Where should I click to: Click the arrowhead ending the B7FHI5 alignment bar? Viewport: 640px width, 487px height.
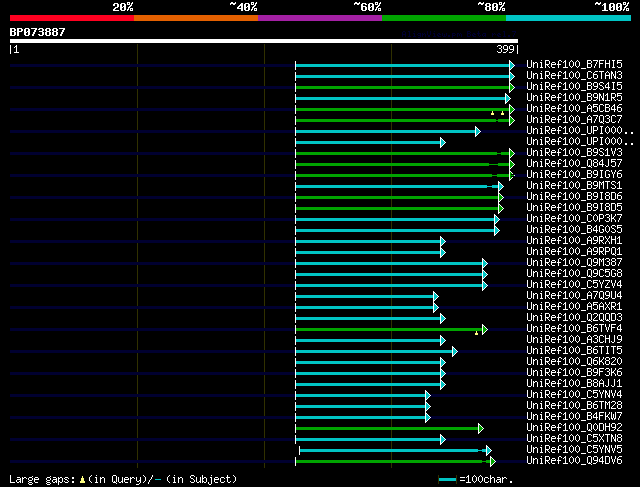(x=512, y=65)
